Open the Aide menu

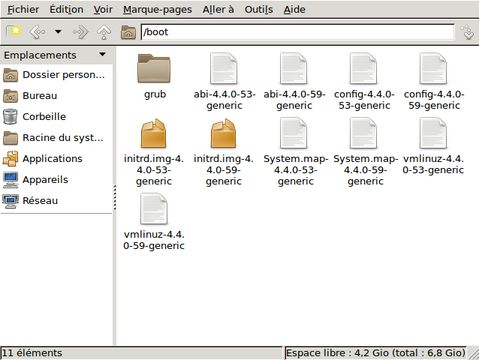tap(294, 9)
